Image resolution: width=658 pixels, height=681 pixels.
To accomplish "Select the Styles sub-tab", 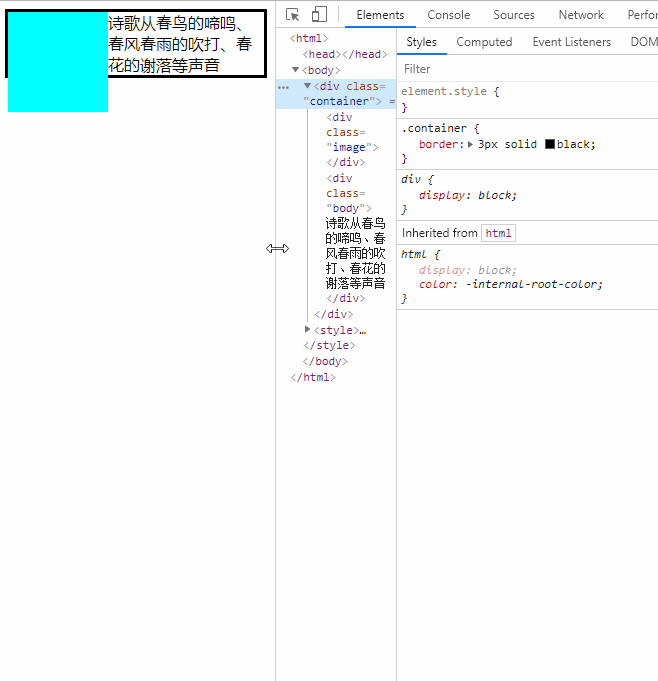I will tap(421, 42).
